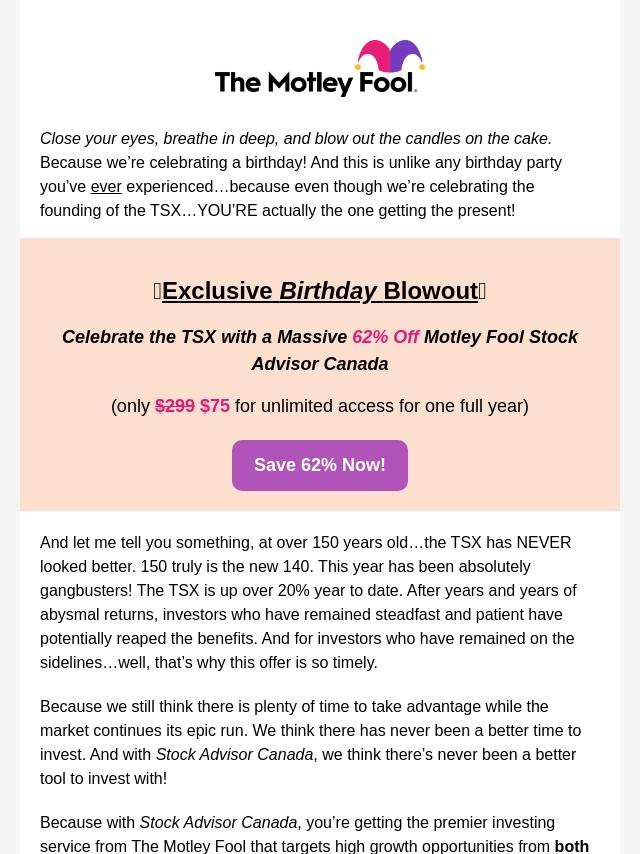640x854 pixels.
Task: Click the "Because we still think" paragraph
Action: coord(310,742)
